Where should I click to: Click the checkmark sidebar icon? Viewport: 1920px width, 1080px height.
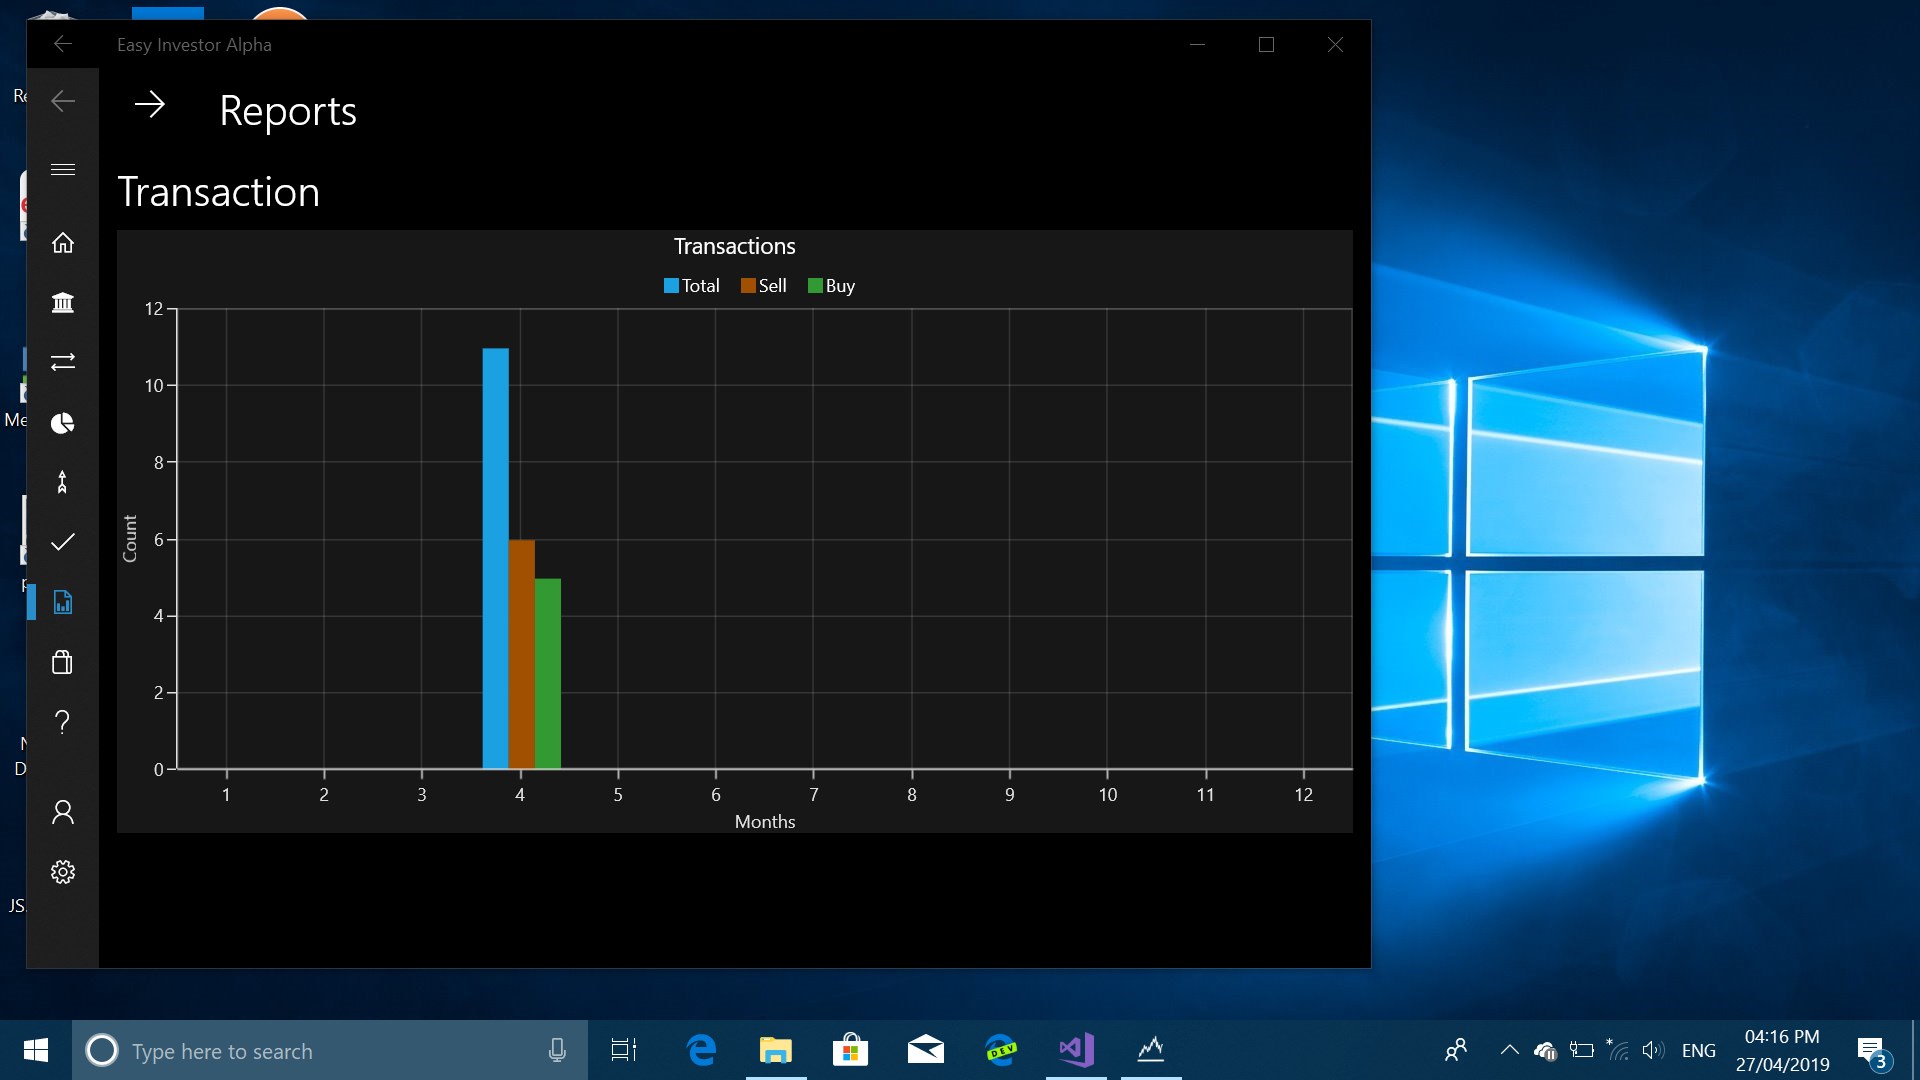tap(62, 542)
